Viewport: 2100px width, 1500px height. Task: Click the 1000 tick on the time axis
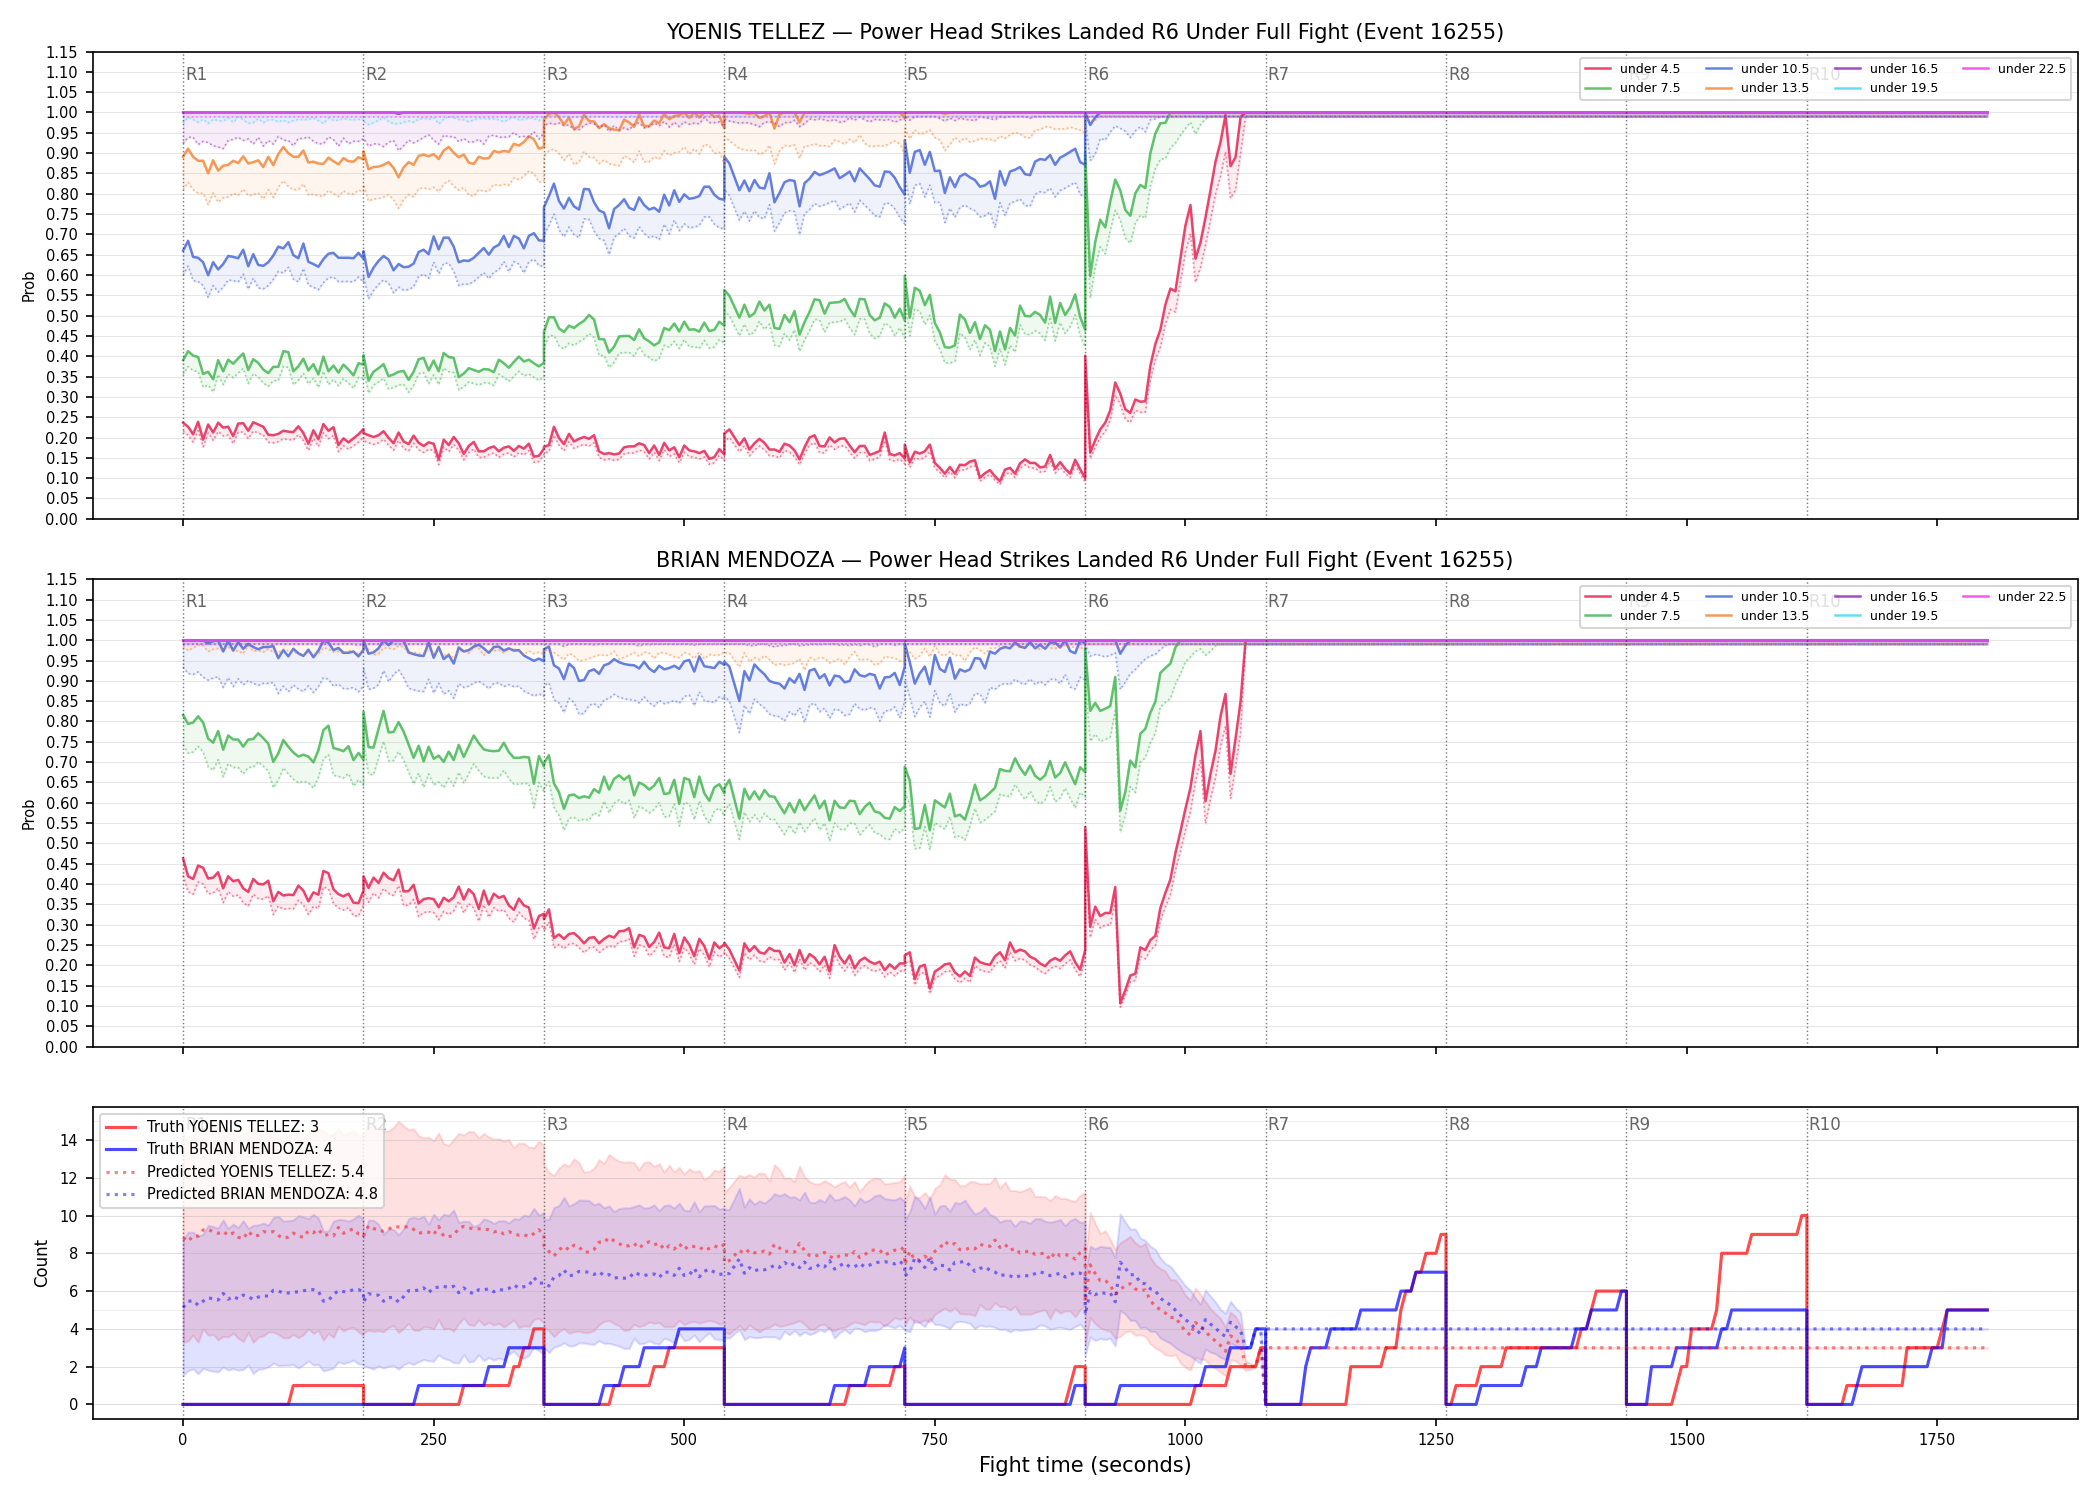click(x=1185, y=1440)
